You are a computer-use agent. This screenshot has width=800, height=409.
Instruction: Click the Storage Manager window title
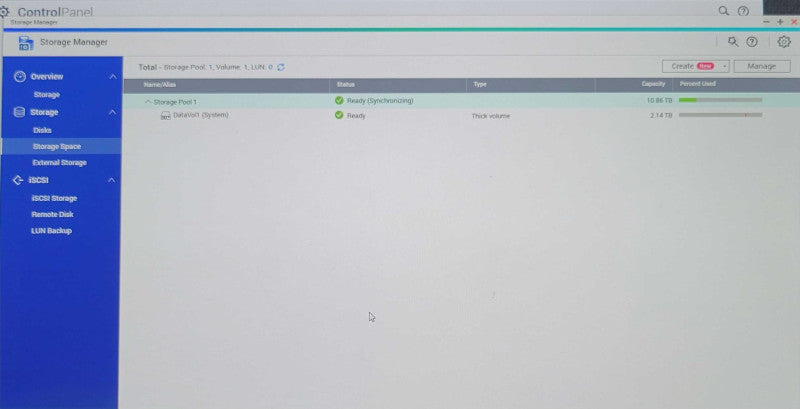point(74,42)
